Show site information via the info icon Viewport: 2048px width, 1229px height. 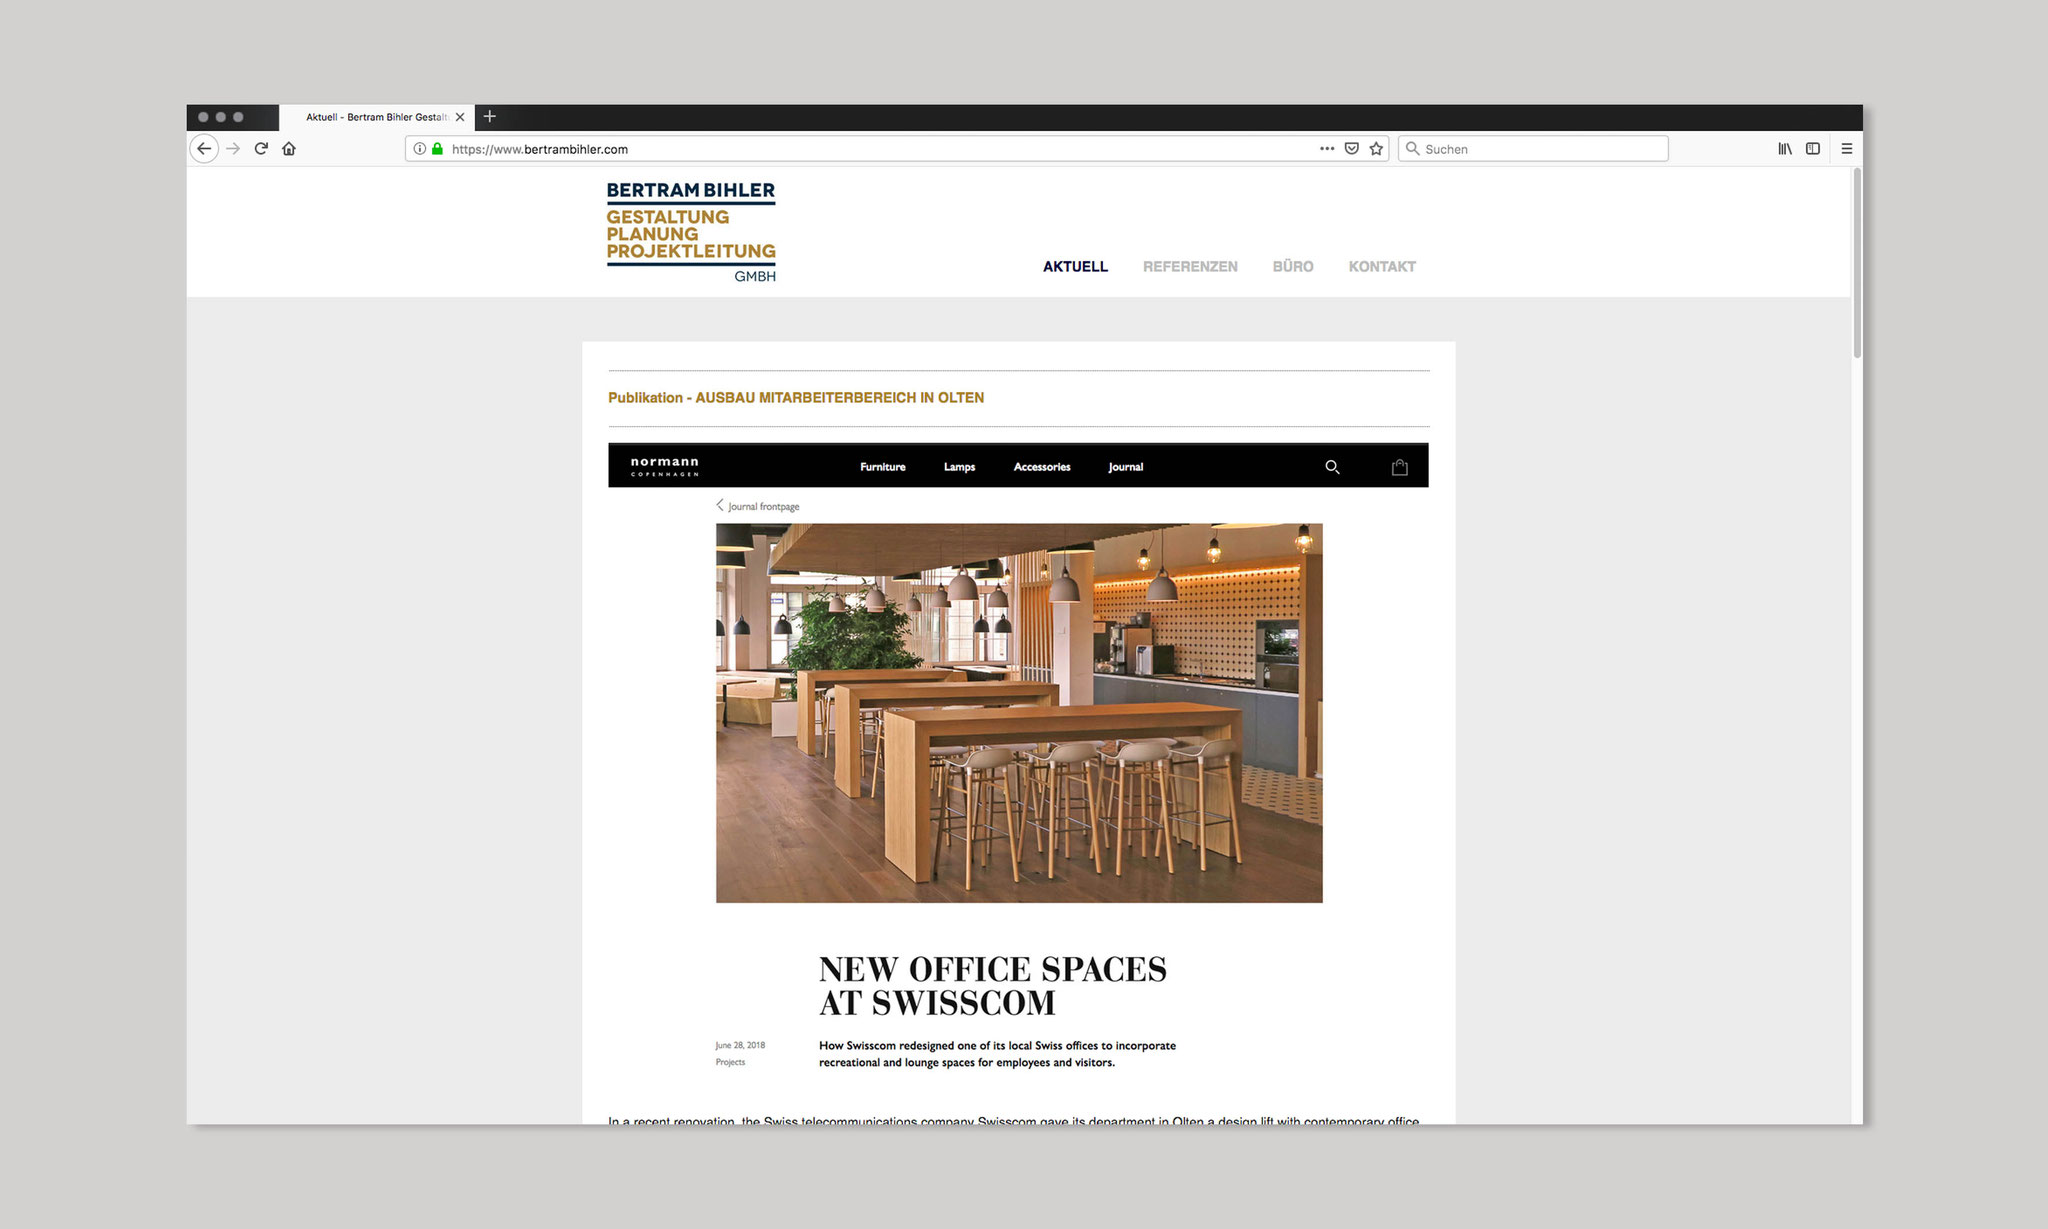click(x=420, y=149)
